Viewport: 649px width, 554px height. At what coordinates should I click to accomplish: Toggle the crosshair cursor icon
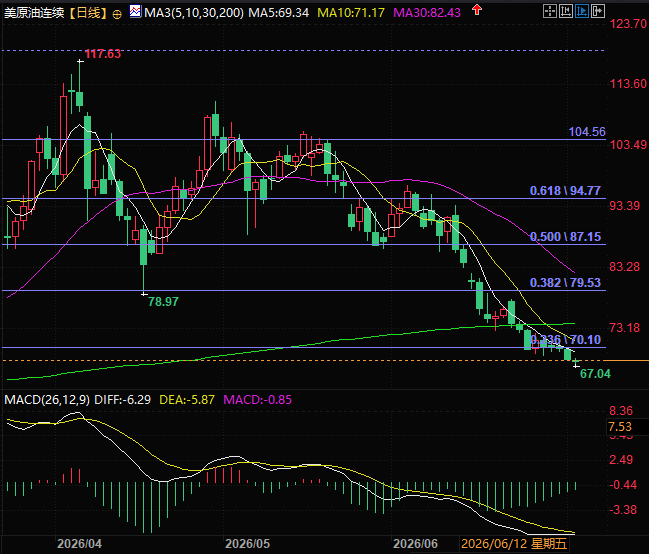coord(550,11)
